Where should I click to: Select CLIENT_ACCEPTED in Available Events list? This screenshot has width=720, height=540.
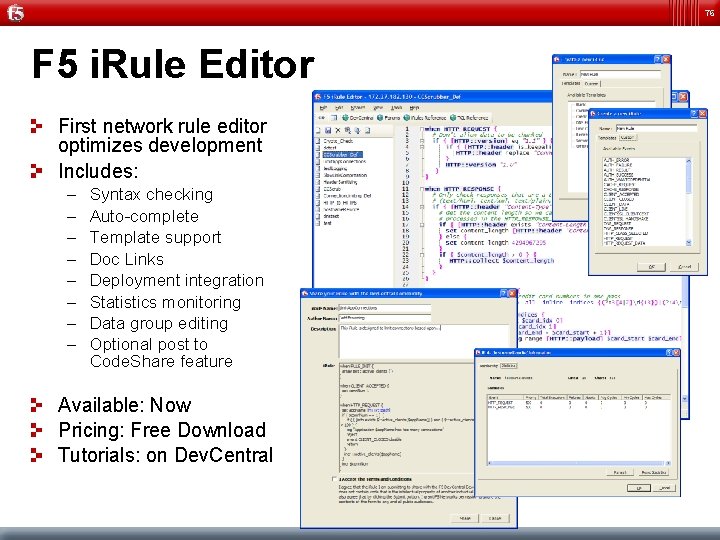621,194
